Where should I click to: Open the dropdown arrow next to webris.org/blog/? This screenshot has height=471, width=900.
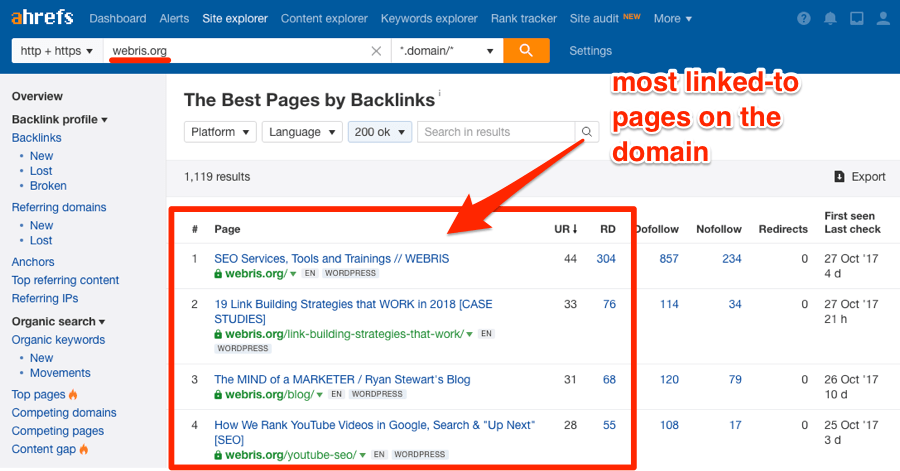point(320,395)
